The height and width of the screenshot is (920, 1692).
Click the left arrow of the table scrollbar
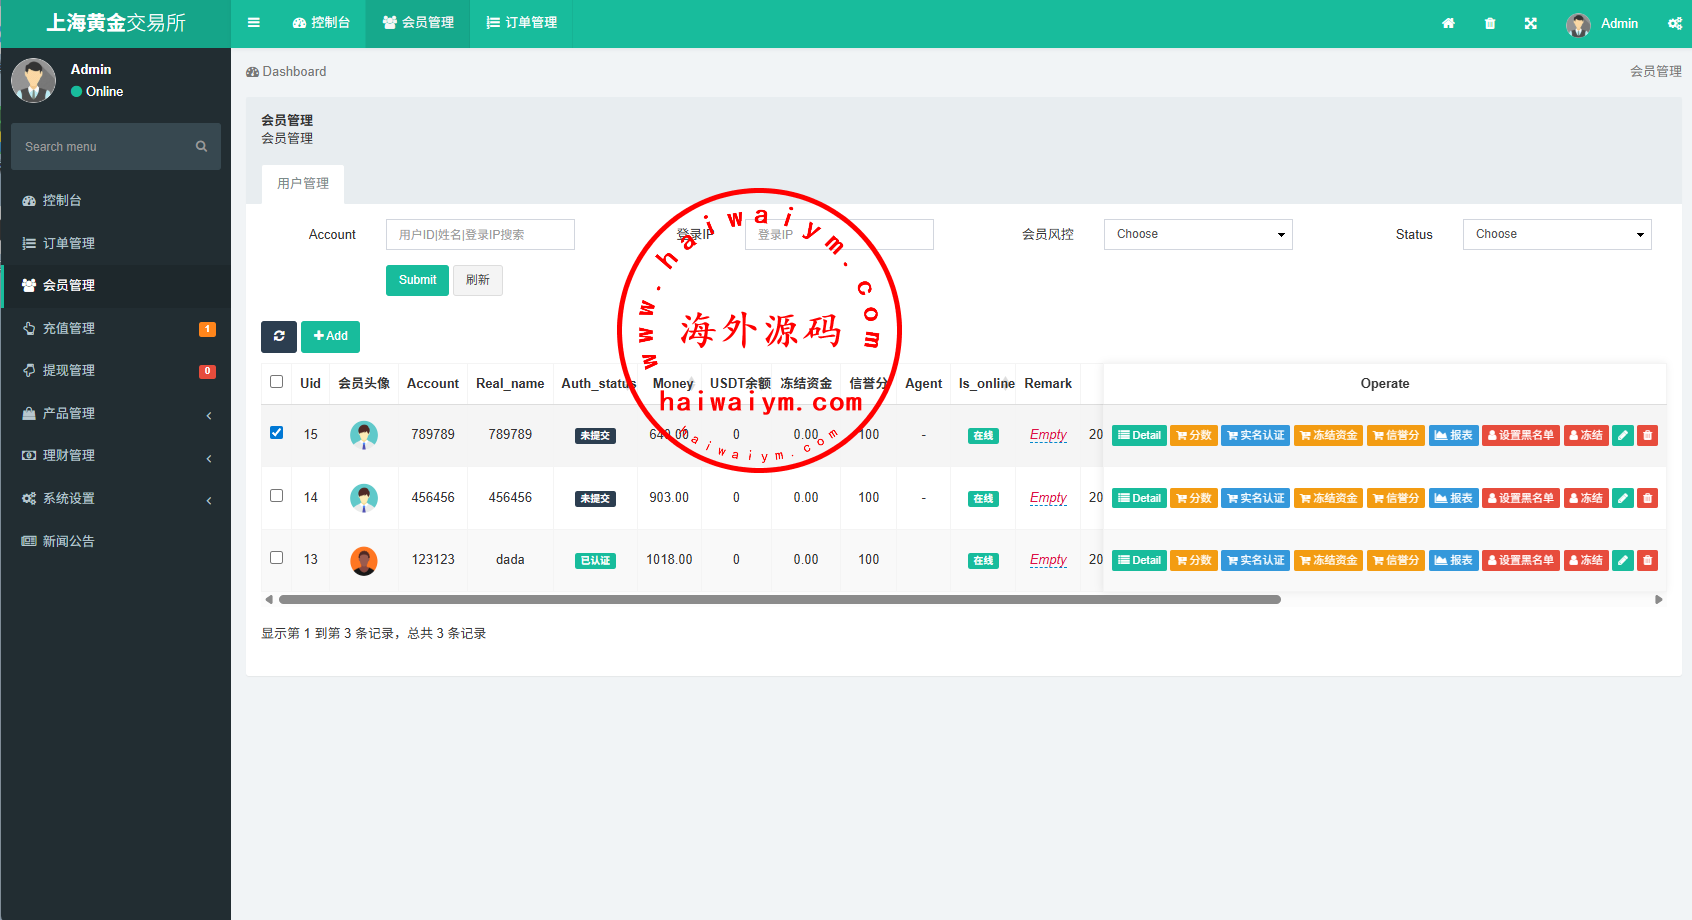pyautogui.click(x=268, y=600)
